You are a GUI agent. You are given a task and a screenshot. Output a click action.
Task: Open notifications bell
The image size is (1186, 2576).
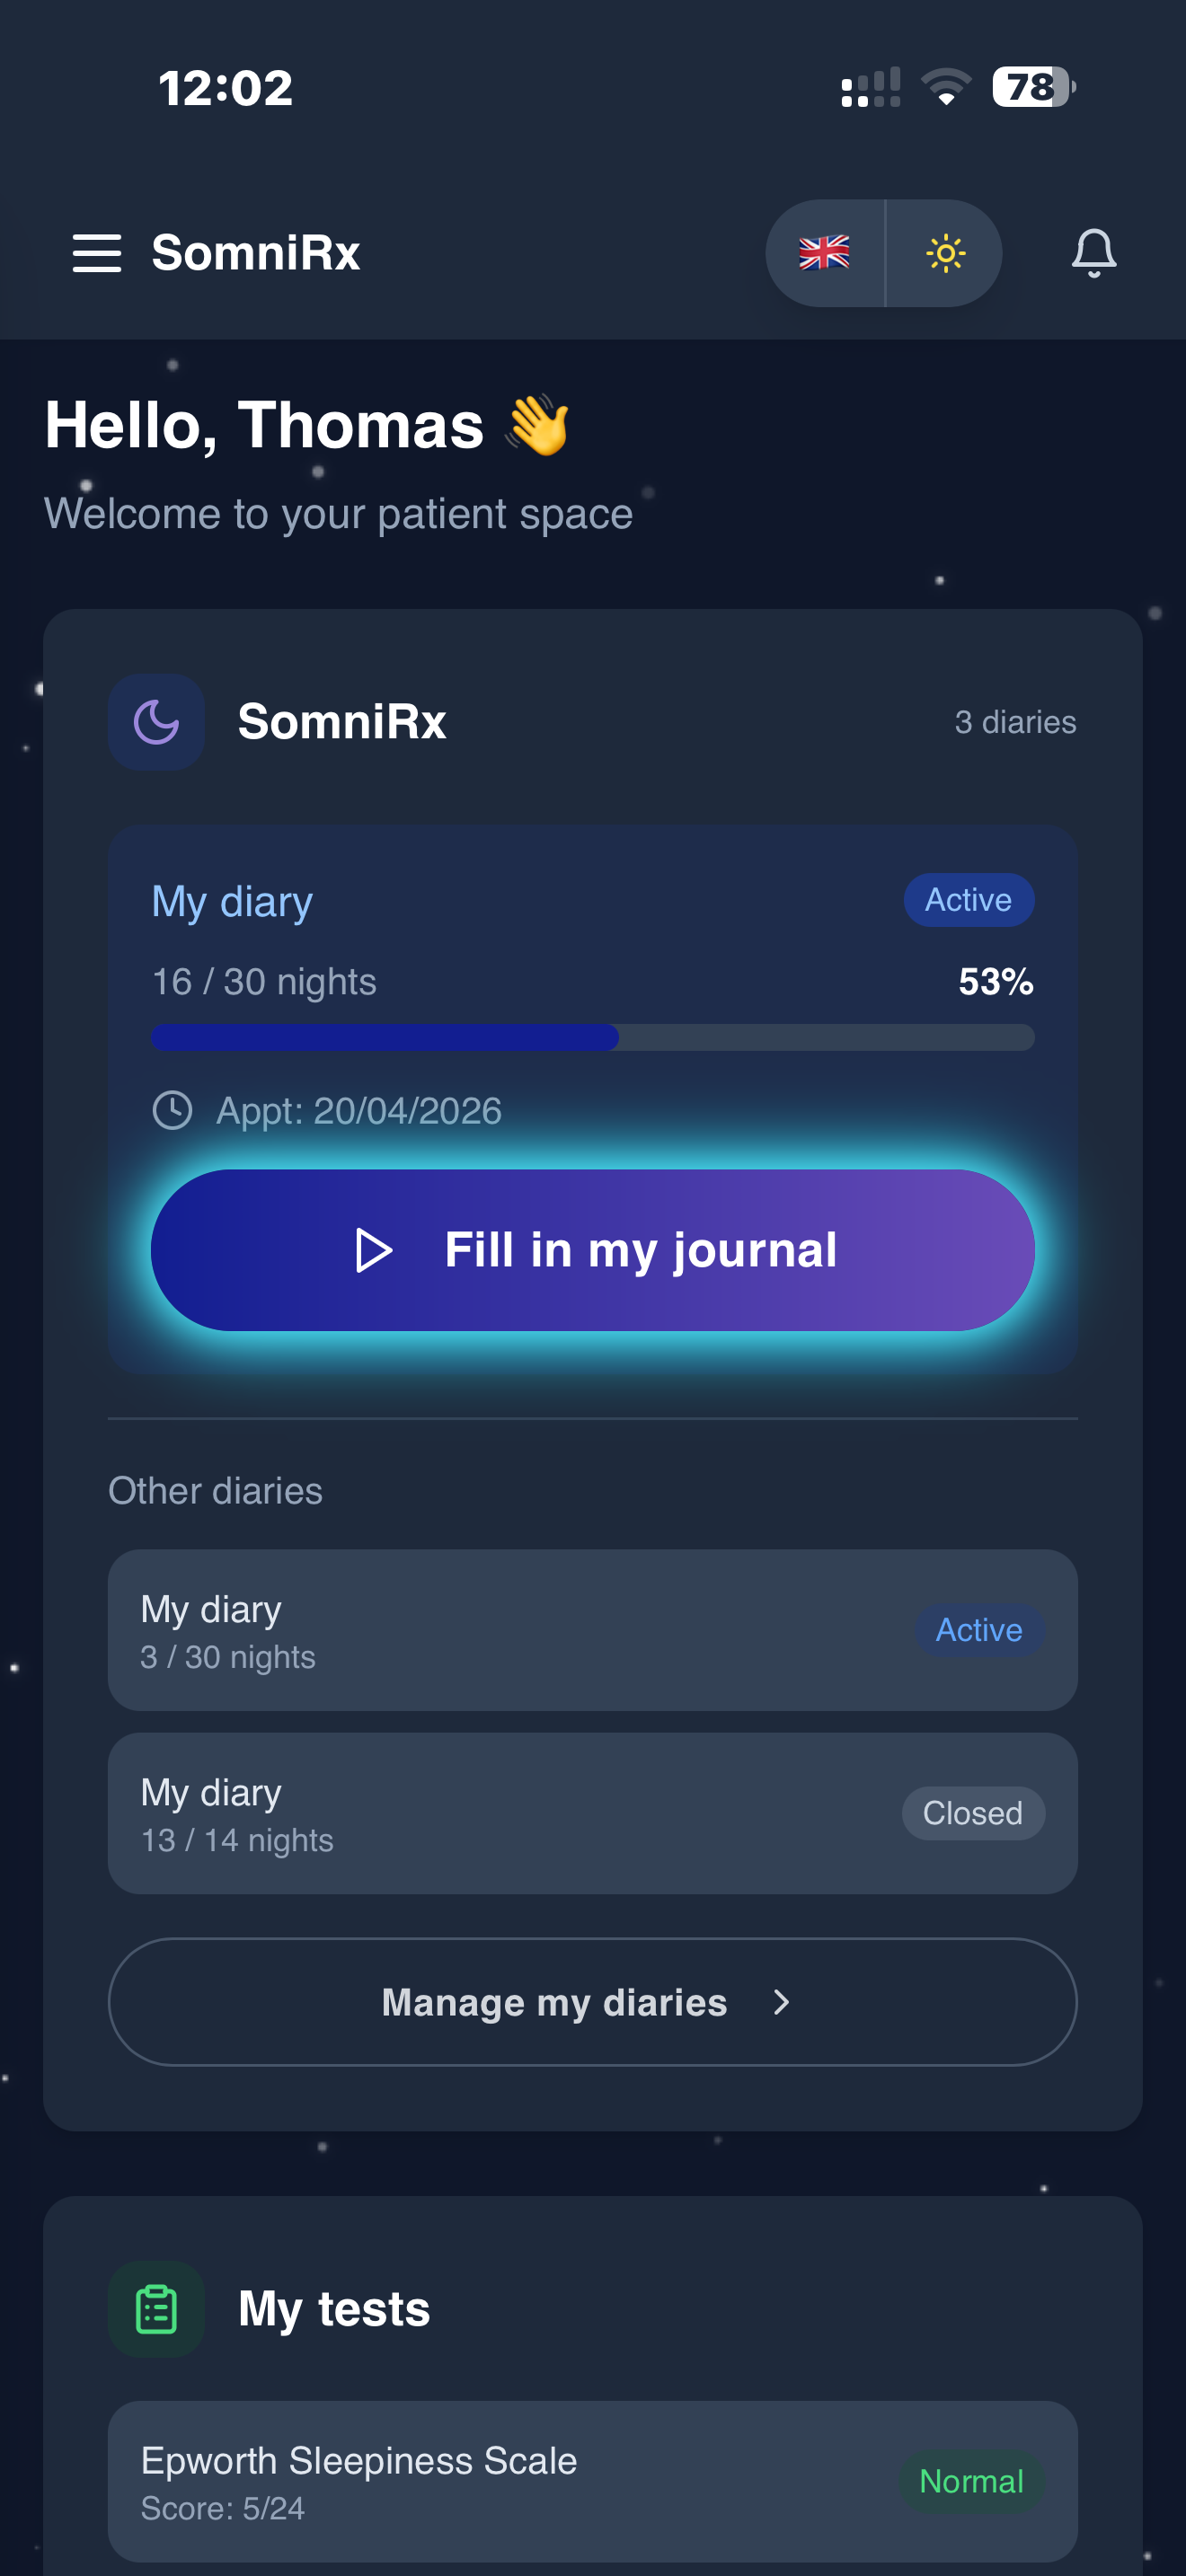pyautogui.click(x=1093, y=253)
